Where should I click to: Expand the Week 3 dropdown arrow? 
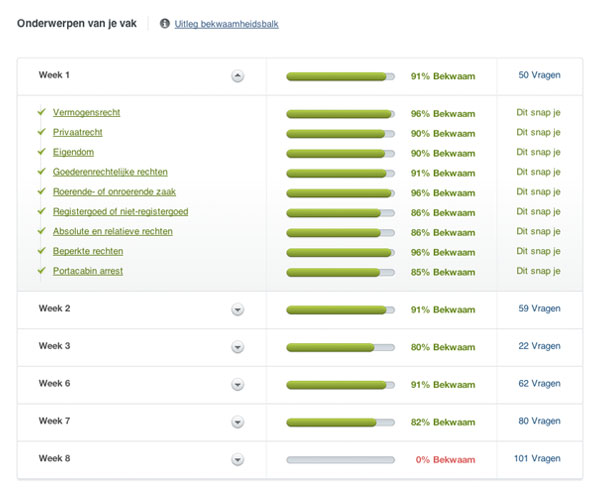pos(237,347)
